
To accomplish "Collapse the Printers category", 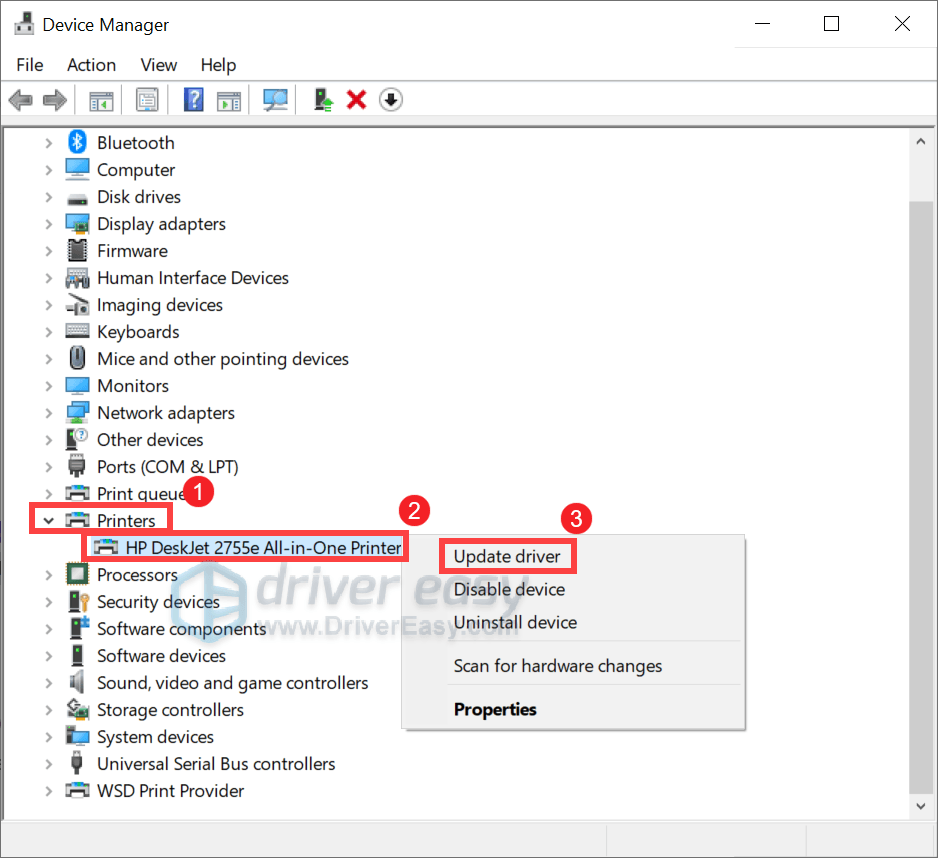I will pyautogui.click(x=48, y=520).
